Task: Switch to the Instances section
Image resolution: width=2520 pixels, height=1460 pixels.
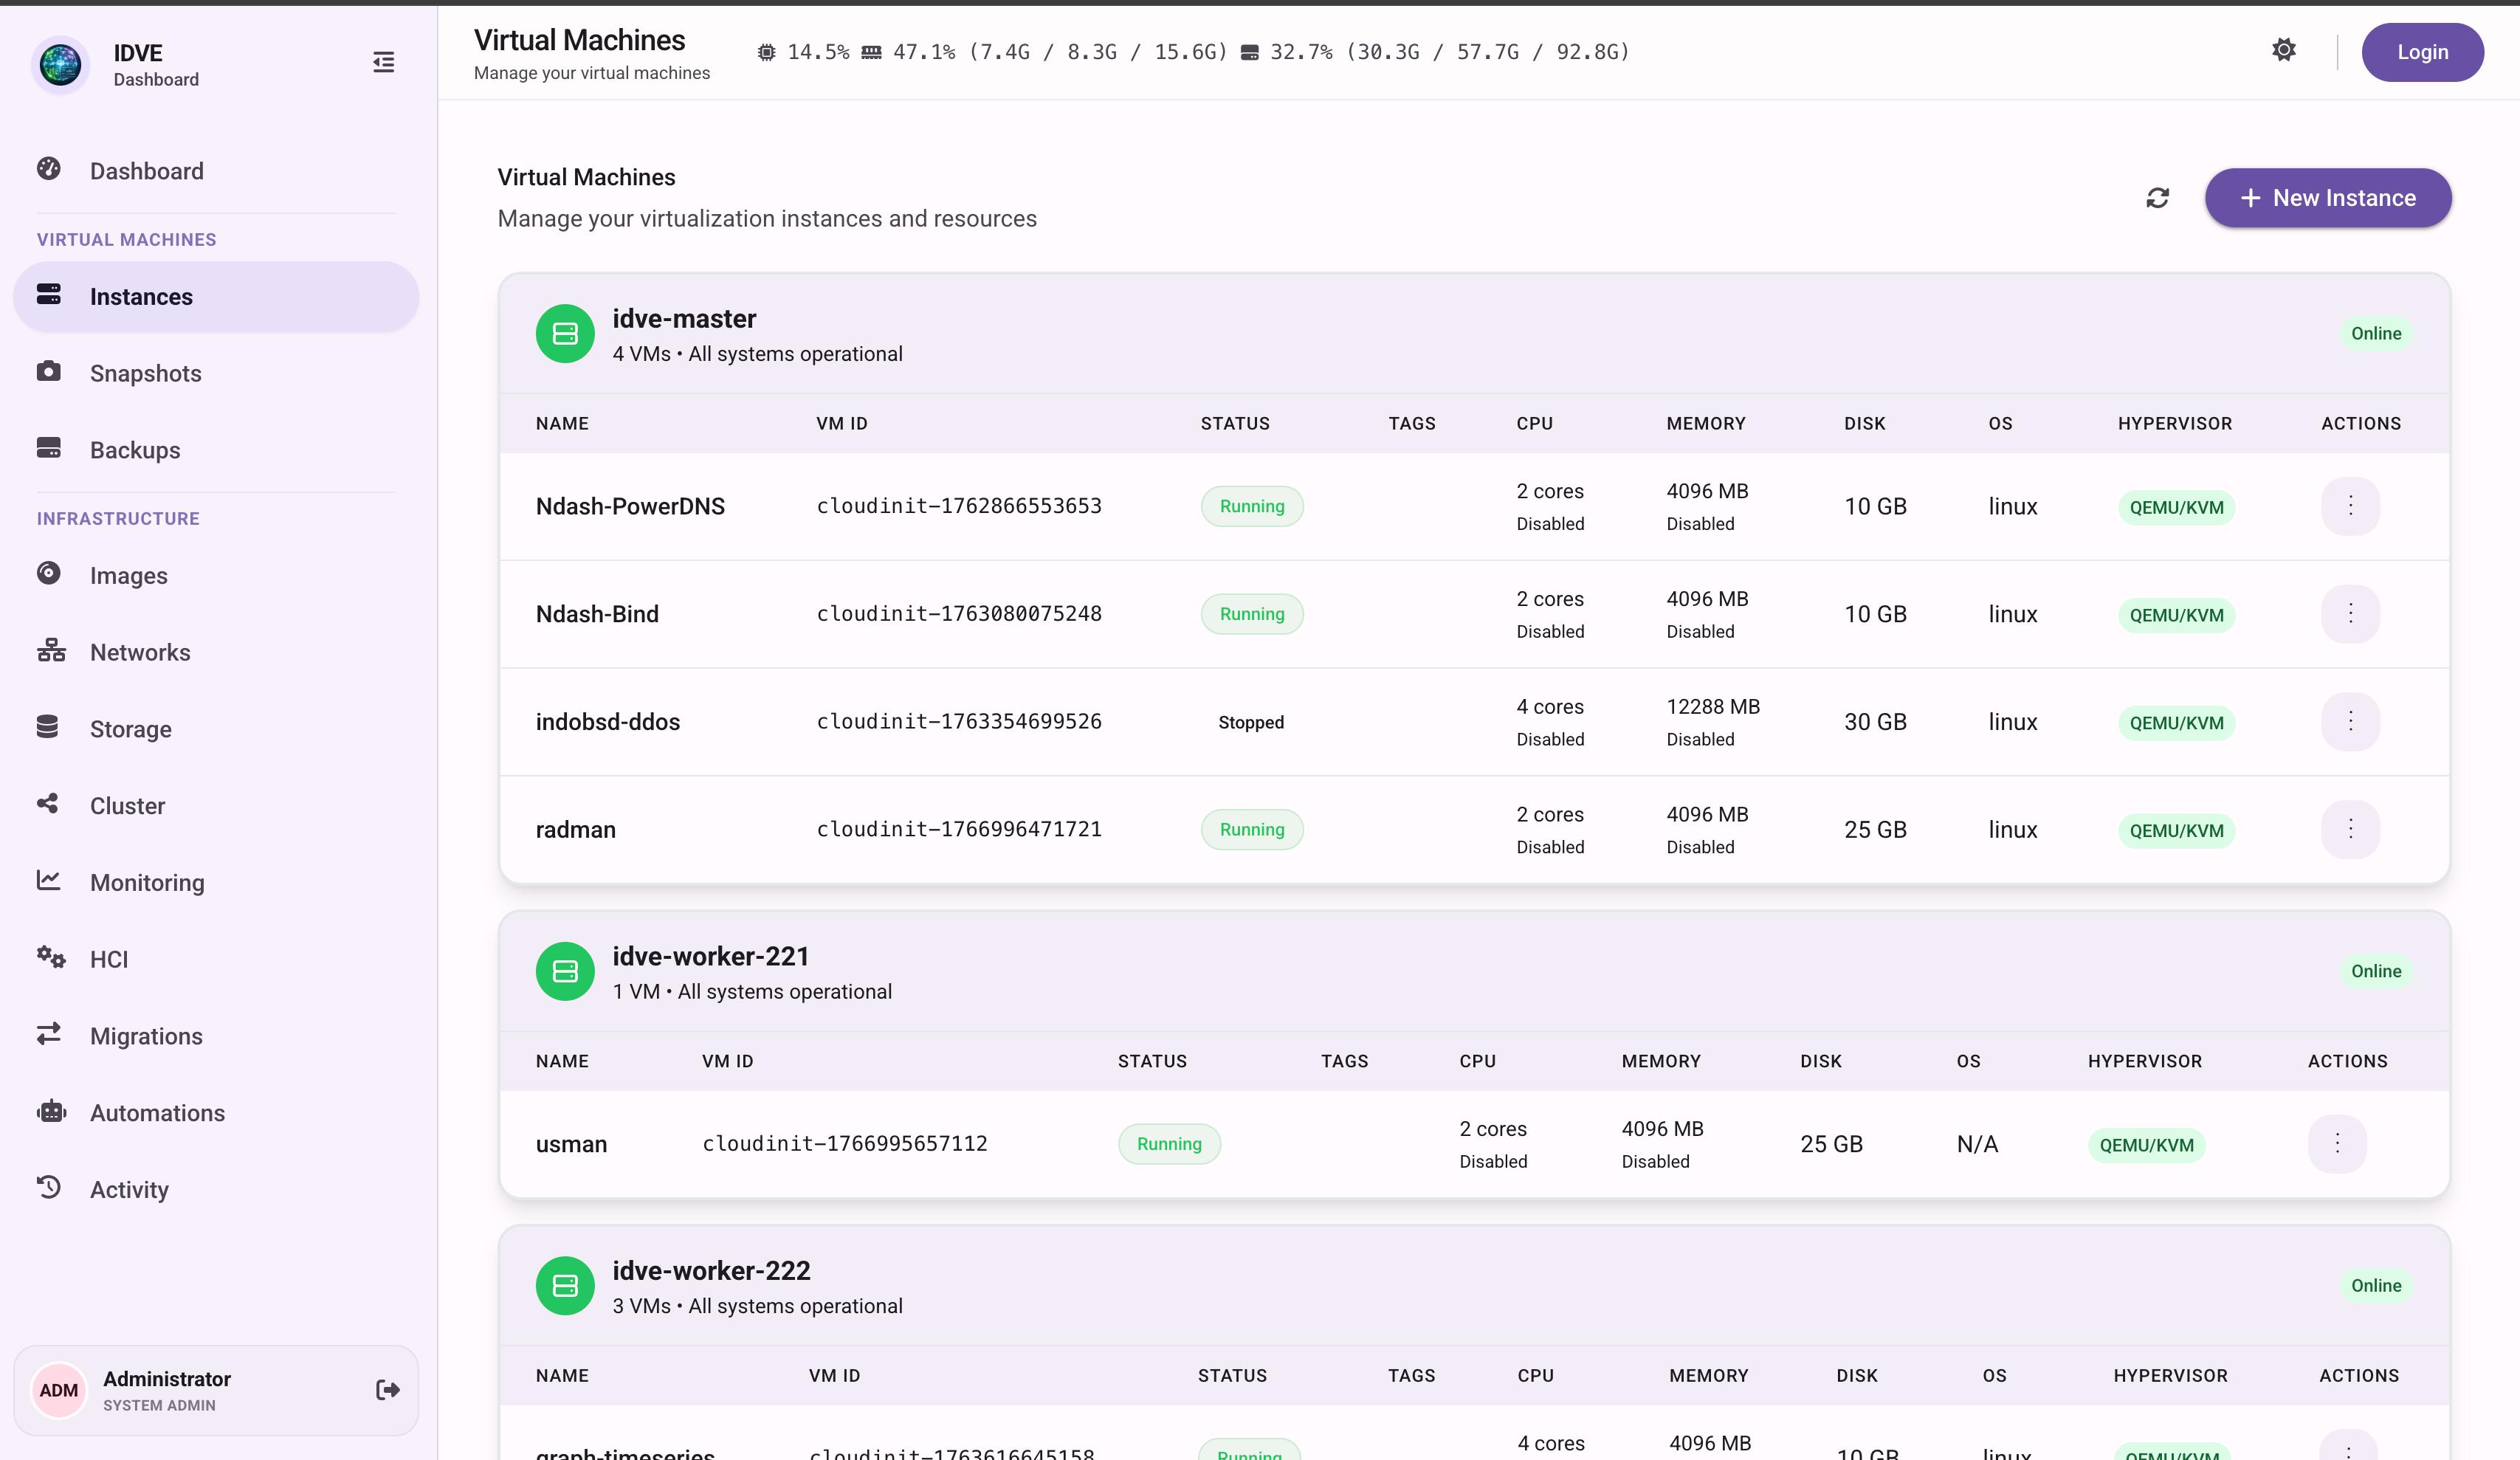Action: tap(140, 296)
